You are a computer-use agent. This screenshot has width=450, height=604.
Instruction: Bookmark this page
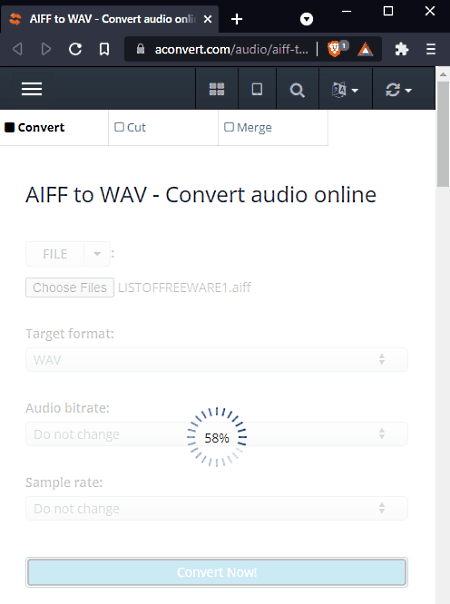[104, 49]
